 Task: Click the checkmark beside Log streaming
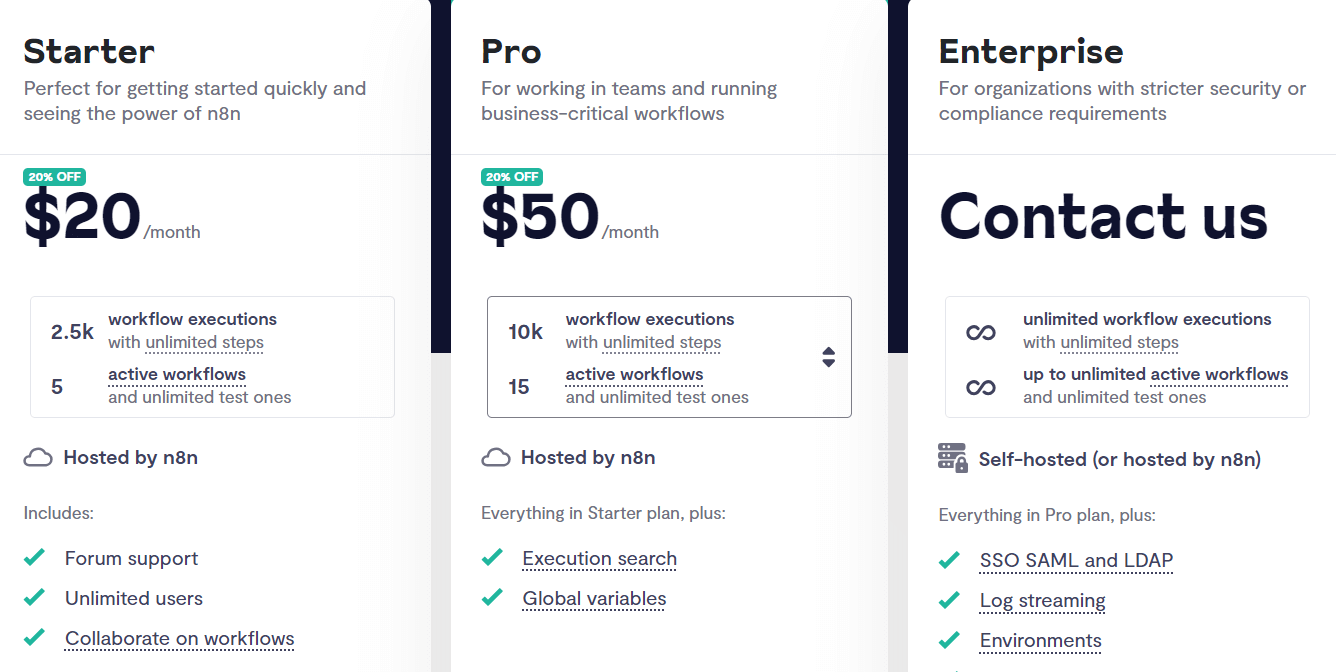(949, 601)
